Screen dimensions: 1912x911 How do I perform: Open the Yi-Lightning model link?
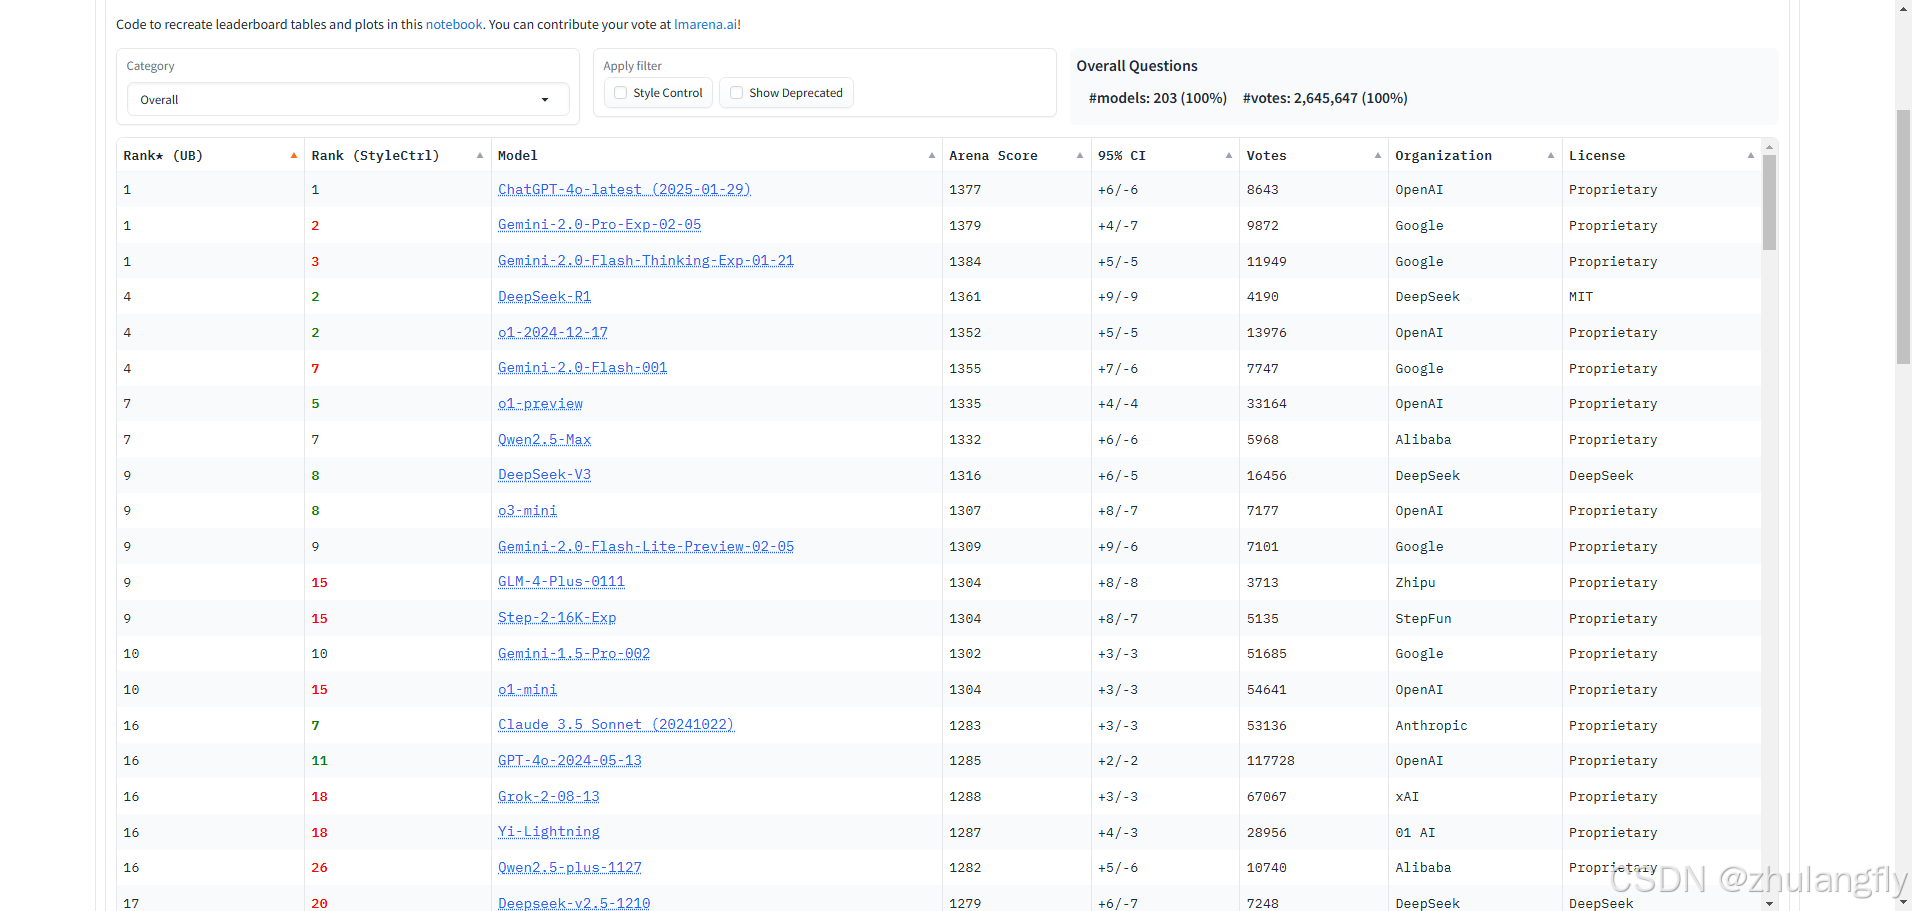click(x=549, y=832)
